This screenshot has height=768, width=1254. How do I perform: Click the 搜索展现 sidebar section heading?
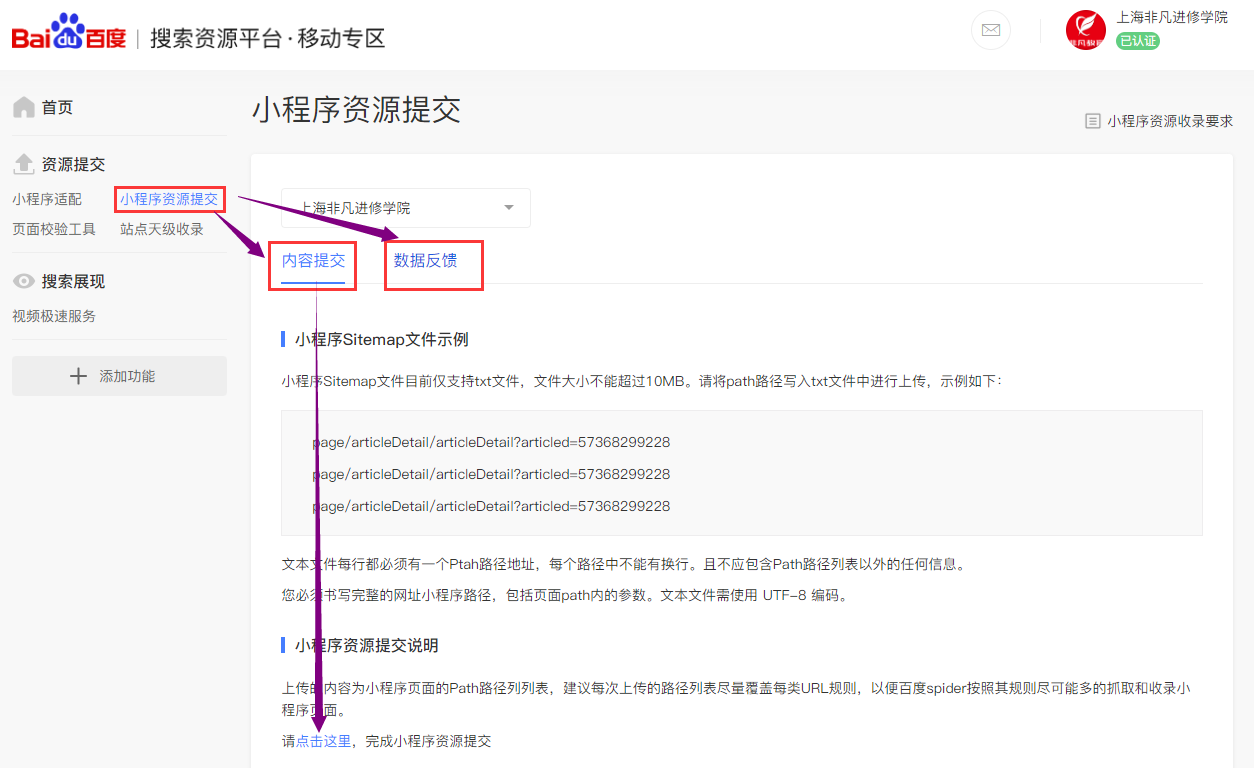pos(73,282)
